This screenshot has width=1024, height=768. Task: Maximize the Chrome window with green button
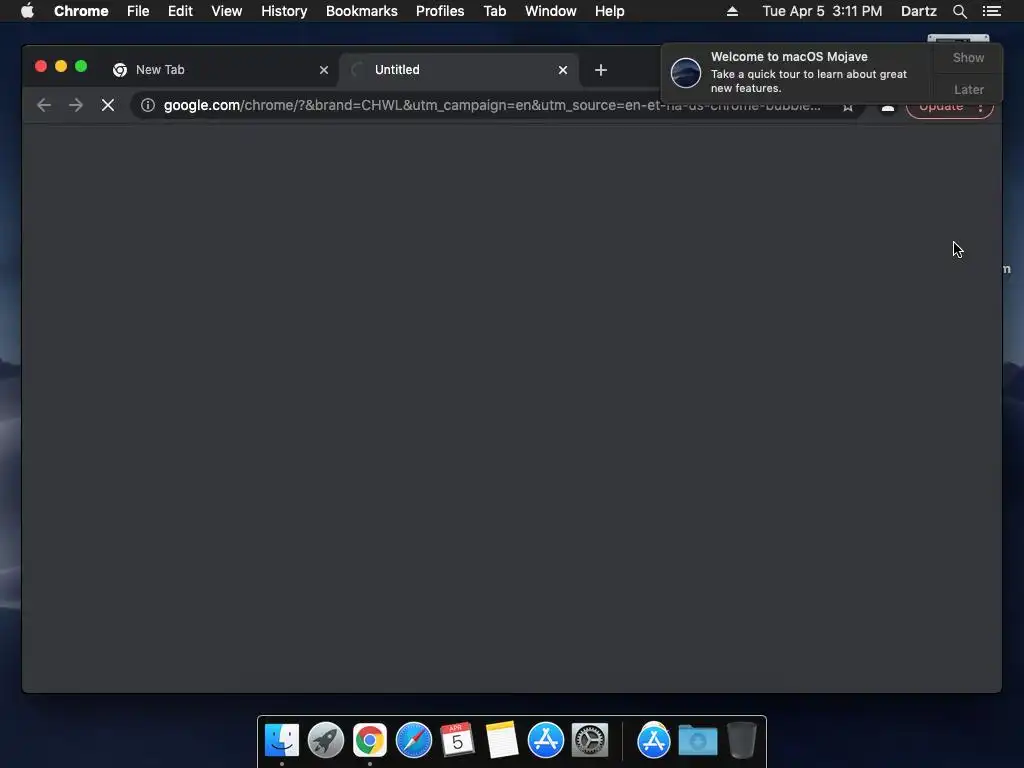81,66
